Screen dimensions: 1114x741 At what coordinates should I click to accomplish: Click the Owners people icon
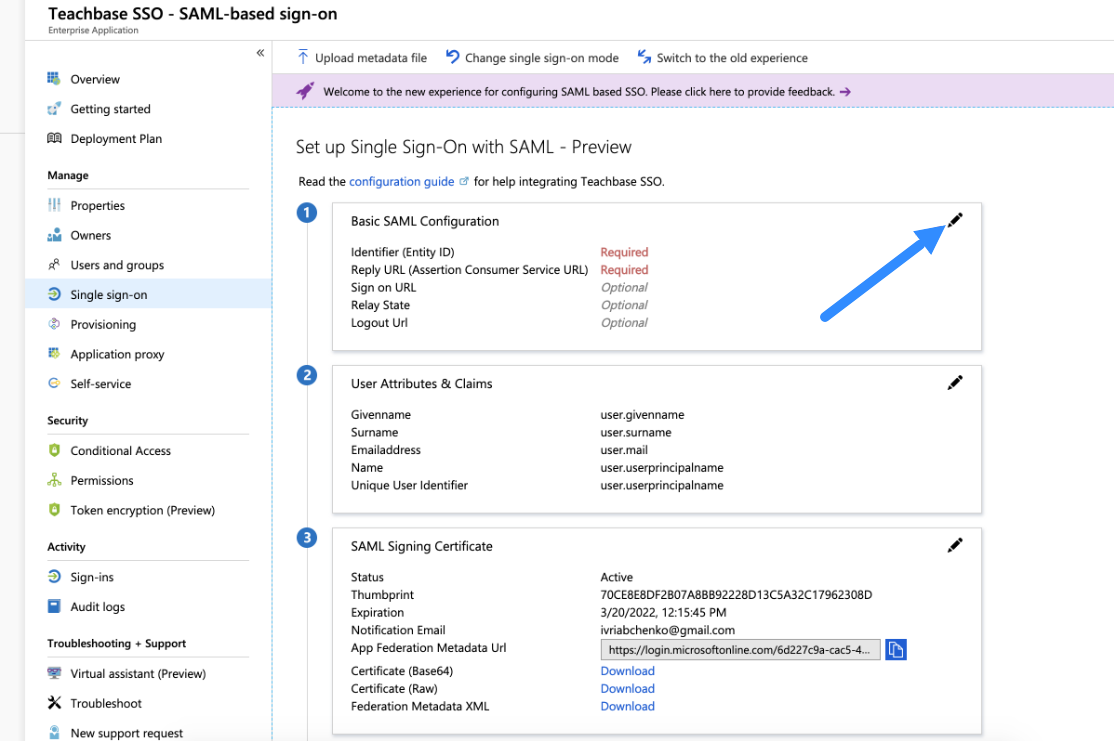[x=54, y=234]
